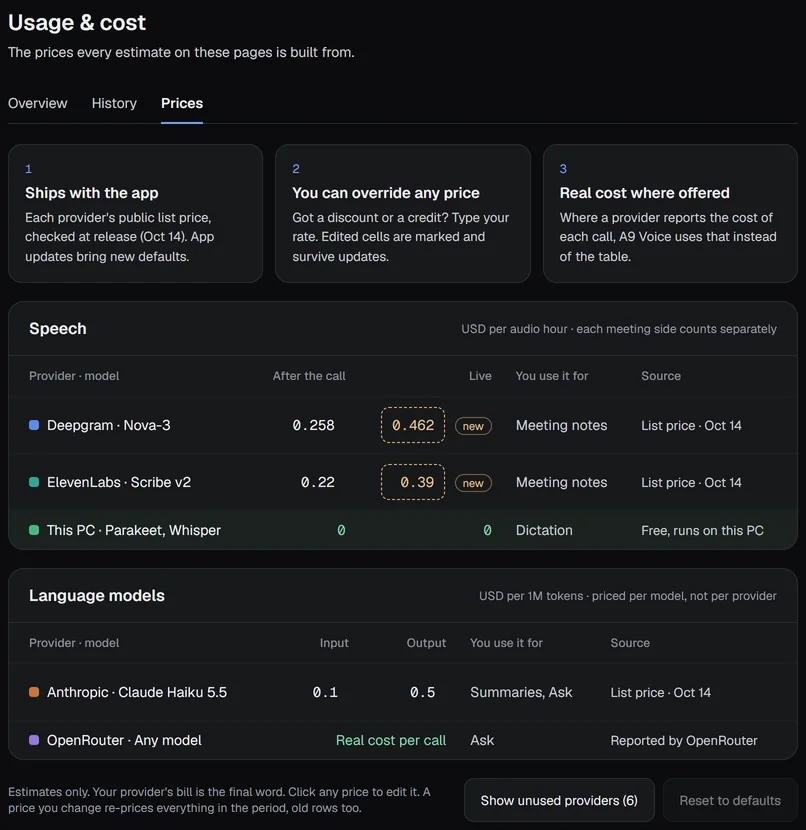Click the Usage & cost page title

point(77,23)
